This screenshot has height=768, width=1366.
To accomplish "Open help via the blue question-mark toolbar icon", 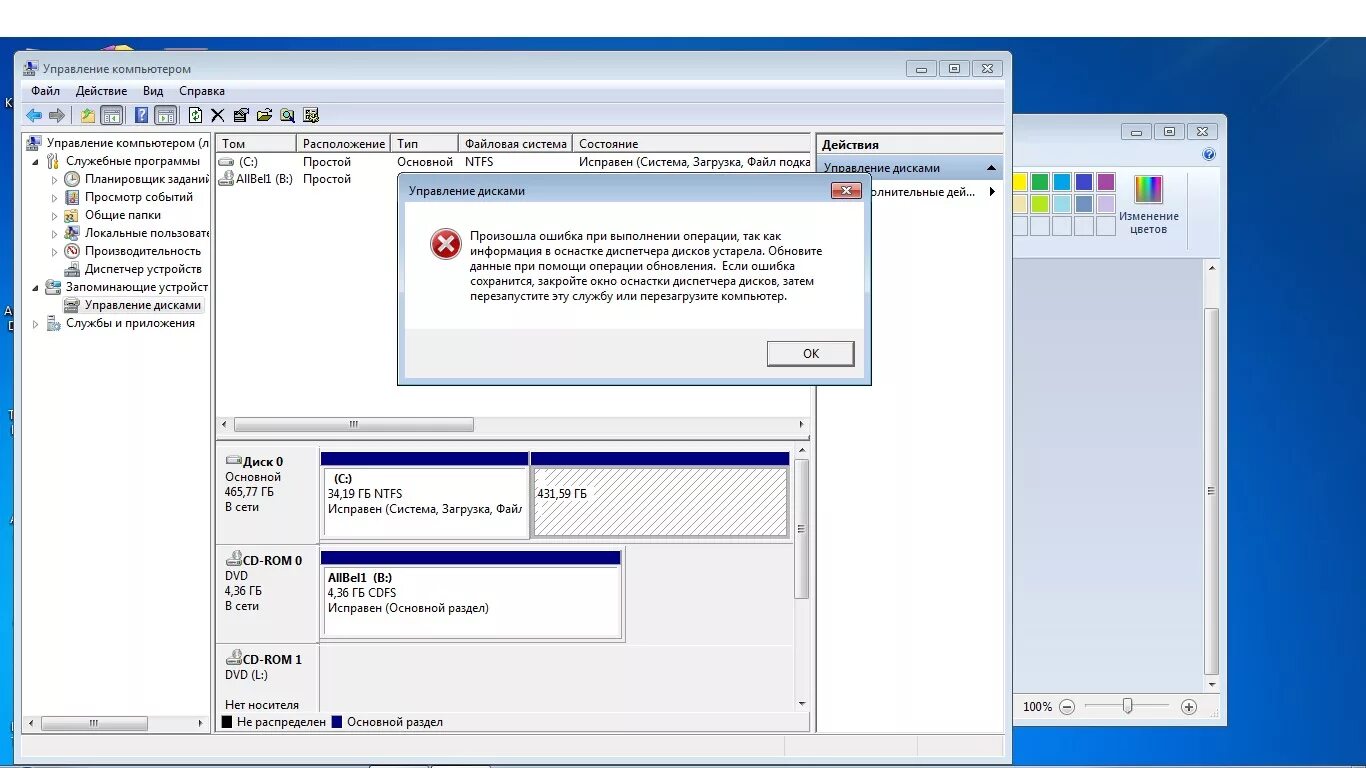I will click(x=142, y=116).
